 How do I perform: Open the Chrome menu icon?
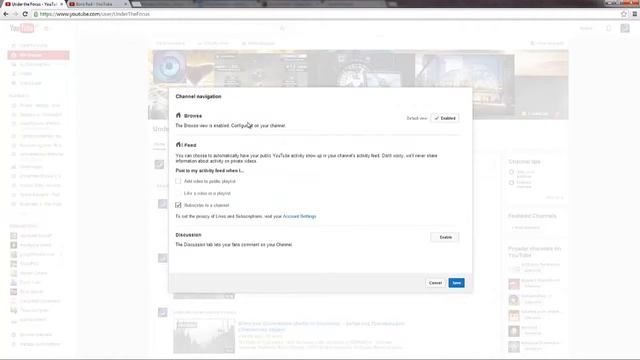[x=635, y=14]
